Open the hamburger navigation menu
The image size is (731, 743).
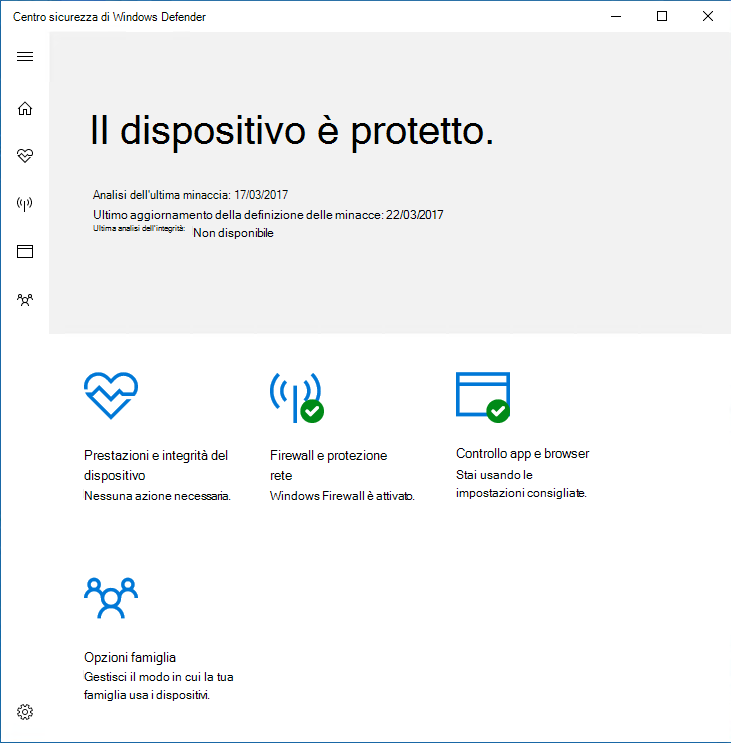point(25,57)
